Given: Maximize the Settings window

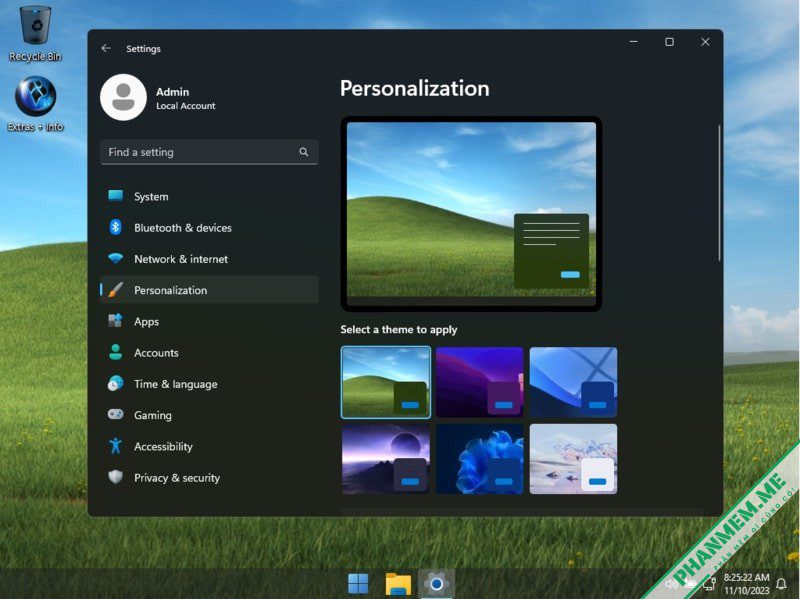Looking at the screenshot, I should 669,42.
